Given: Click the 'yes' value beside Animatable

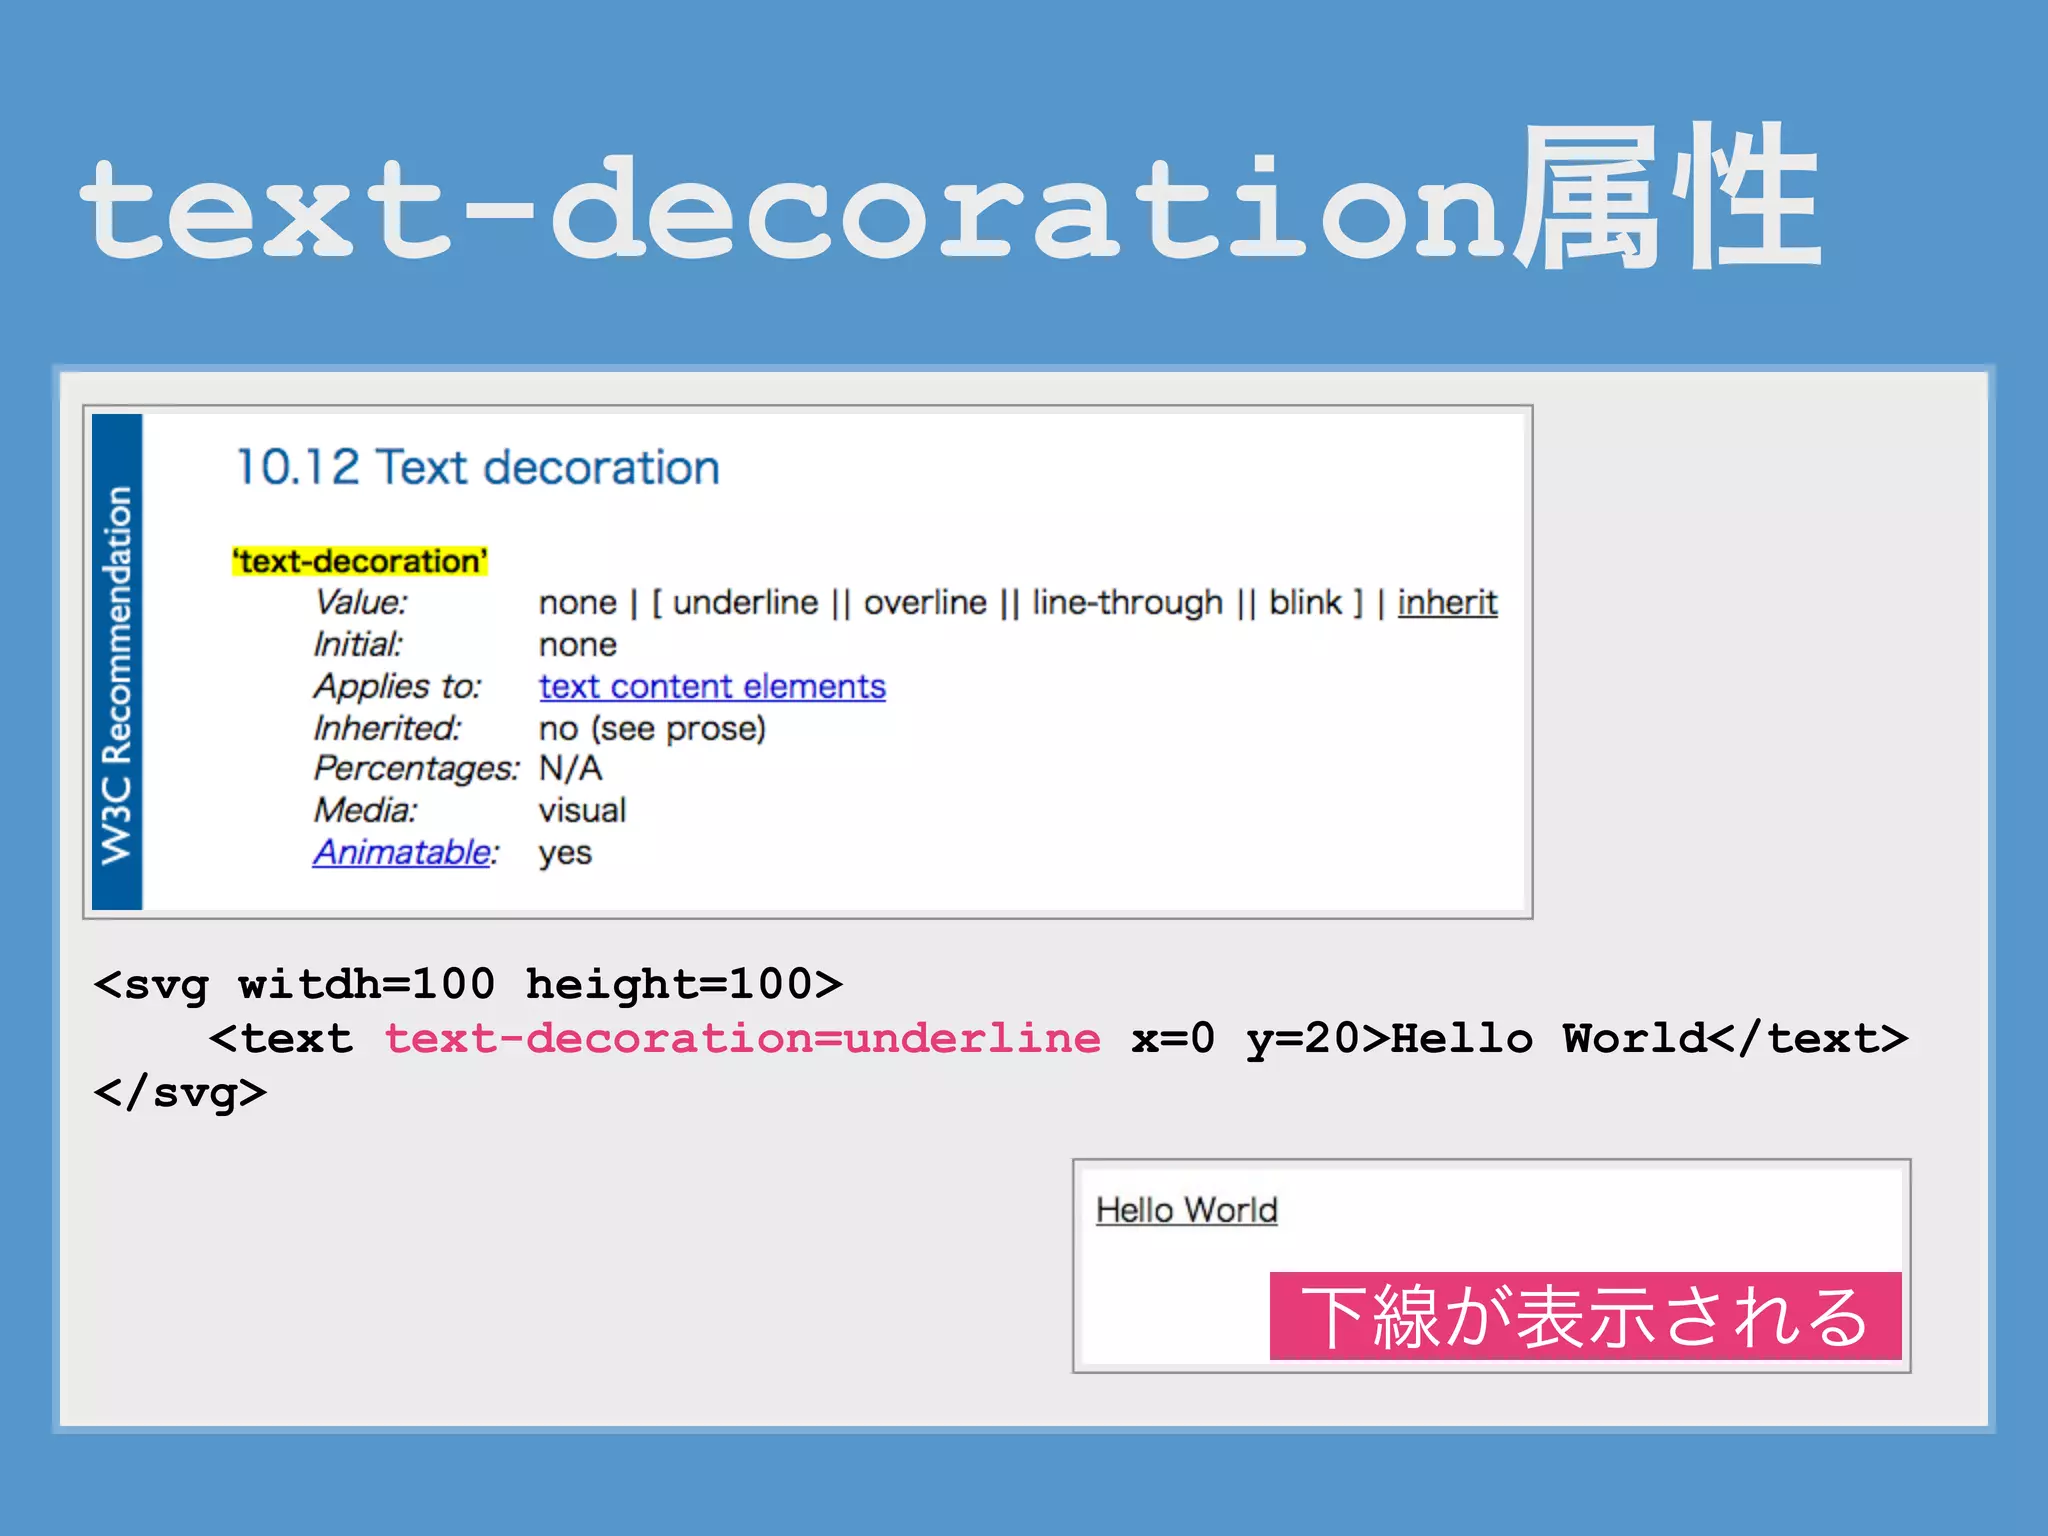Looking at the screenshot, I should point(565,854).
